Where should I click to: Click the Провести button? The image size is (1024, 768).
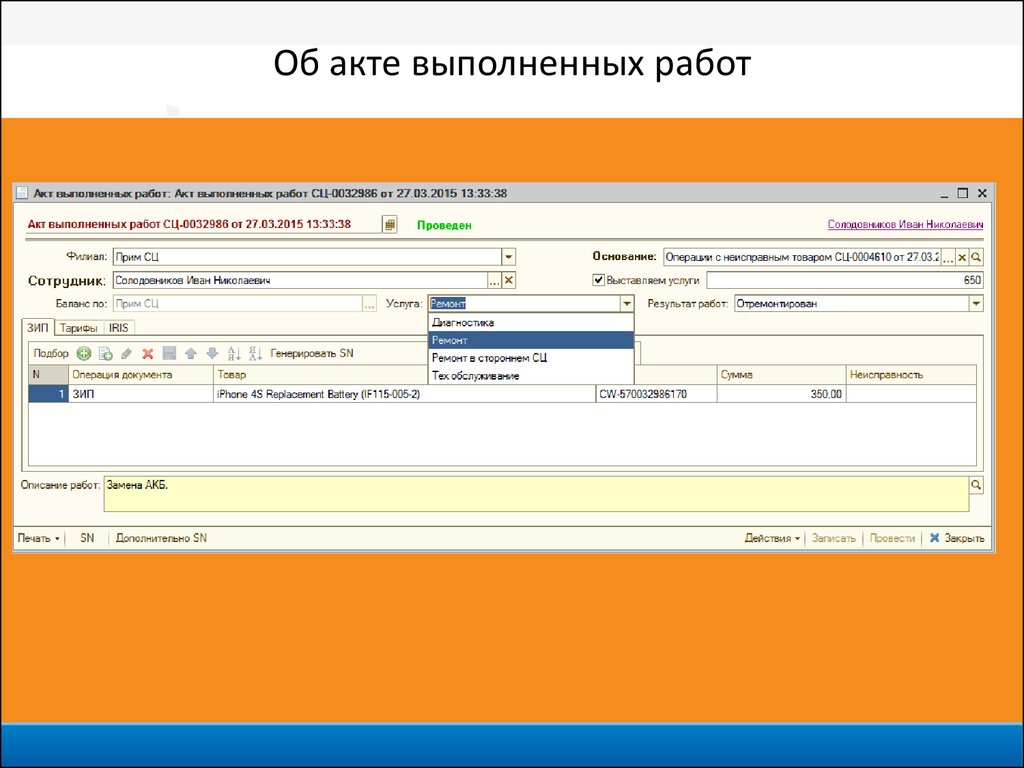[892, 538]
